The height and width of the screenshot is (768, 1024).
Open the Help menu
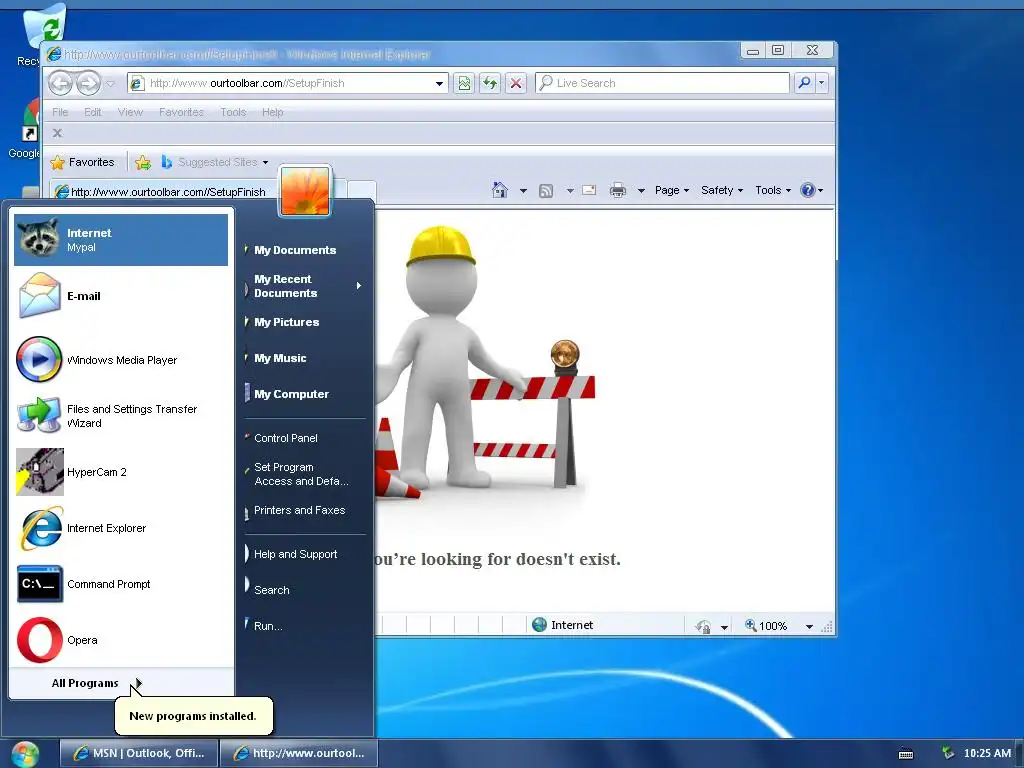click(273, 112)
